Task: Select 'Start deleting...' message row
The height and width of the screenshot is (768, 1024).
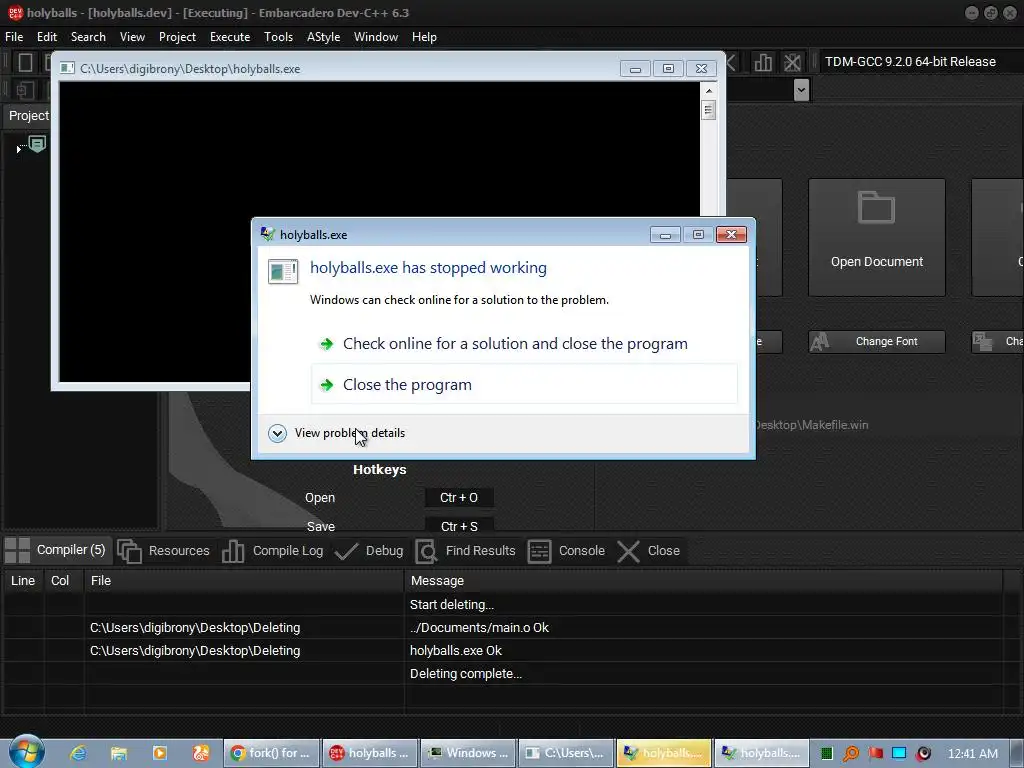Action: pos(503,605)
